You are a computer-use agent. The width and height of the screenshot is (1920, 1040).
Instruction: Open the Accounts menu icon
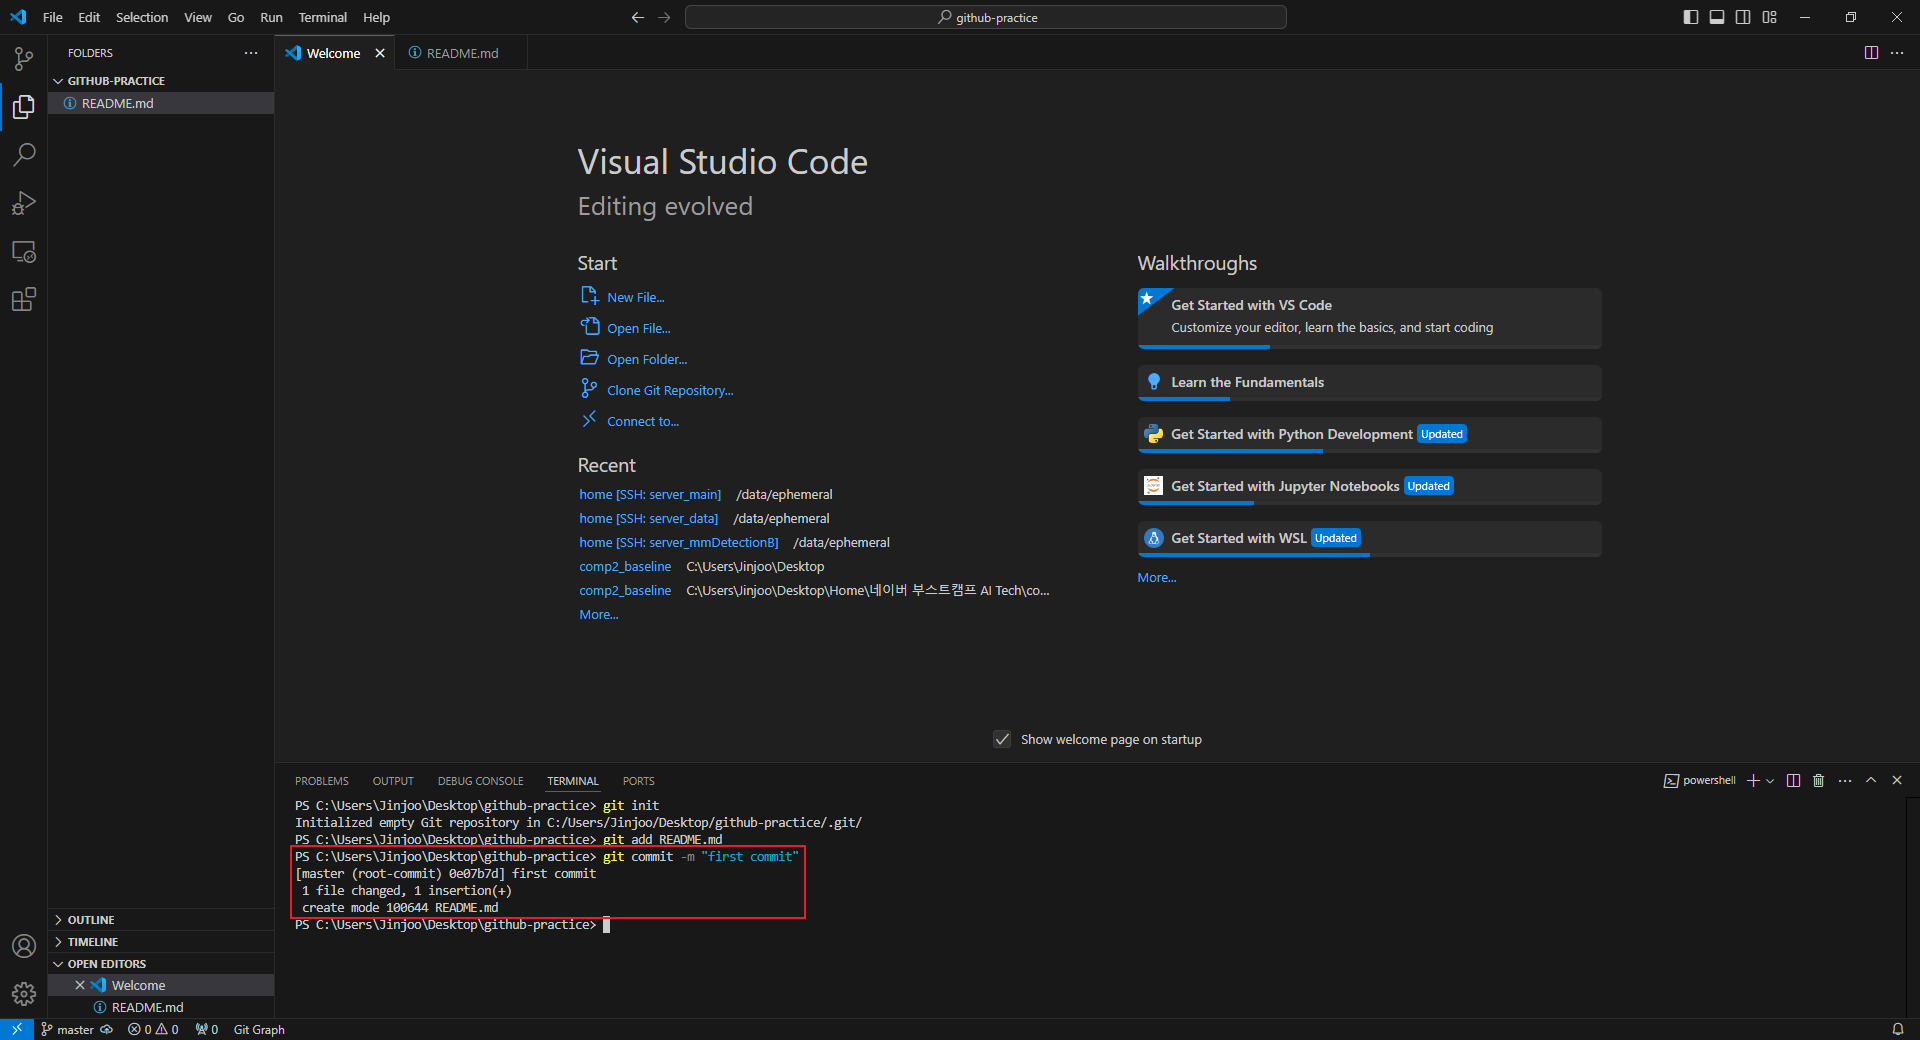[x=24, y=946]
